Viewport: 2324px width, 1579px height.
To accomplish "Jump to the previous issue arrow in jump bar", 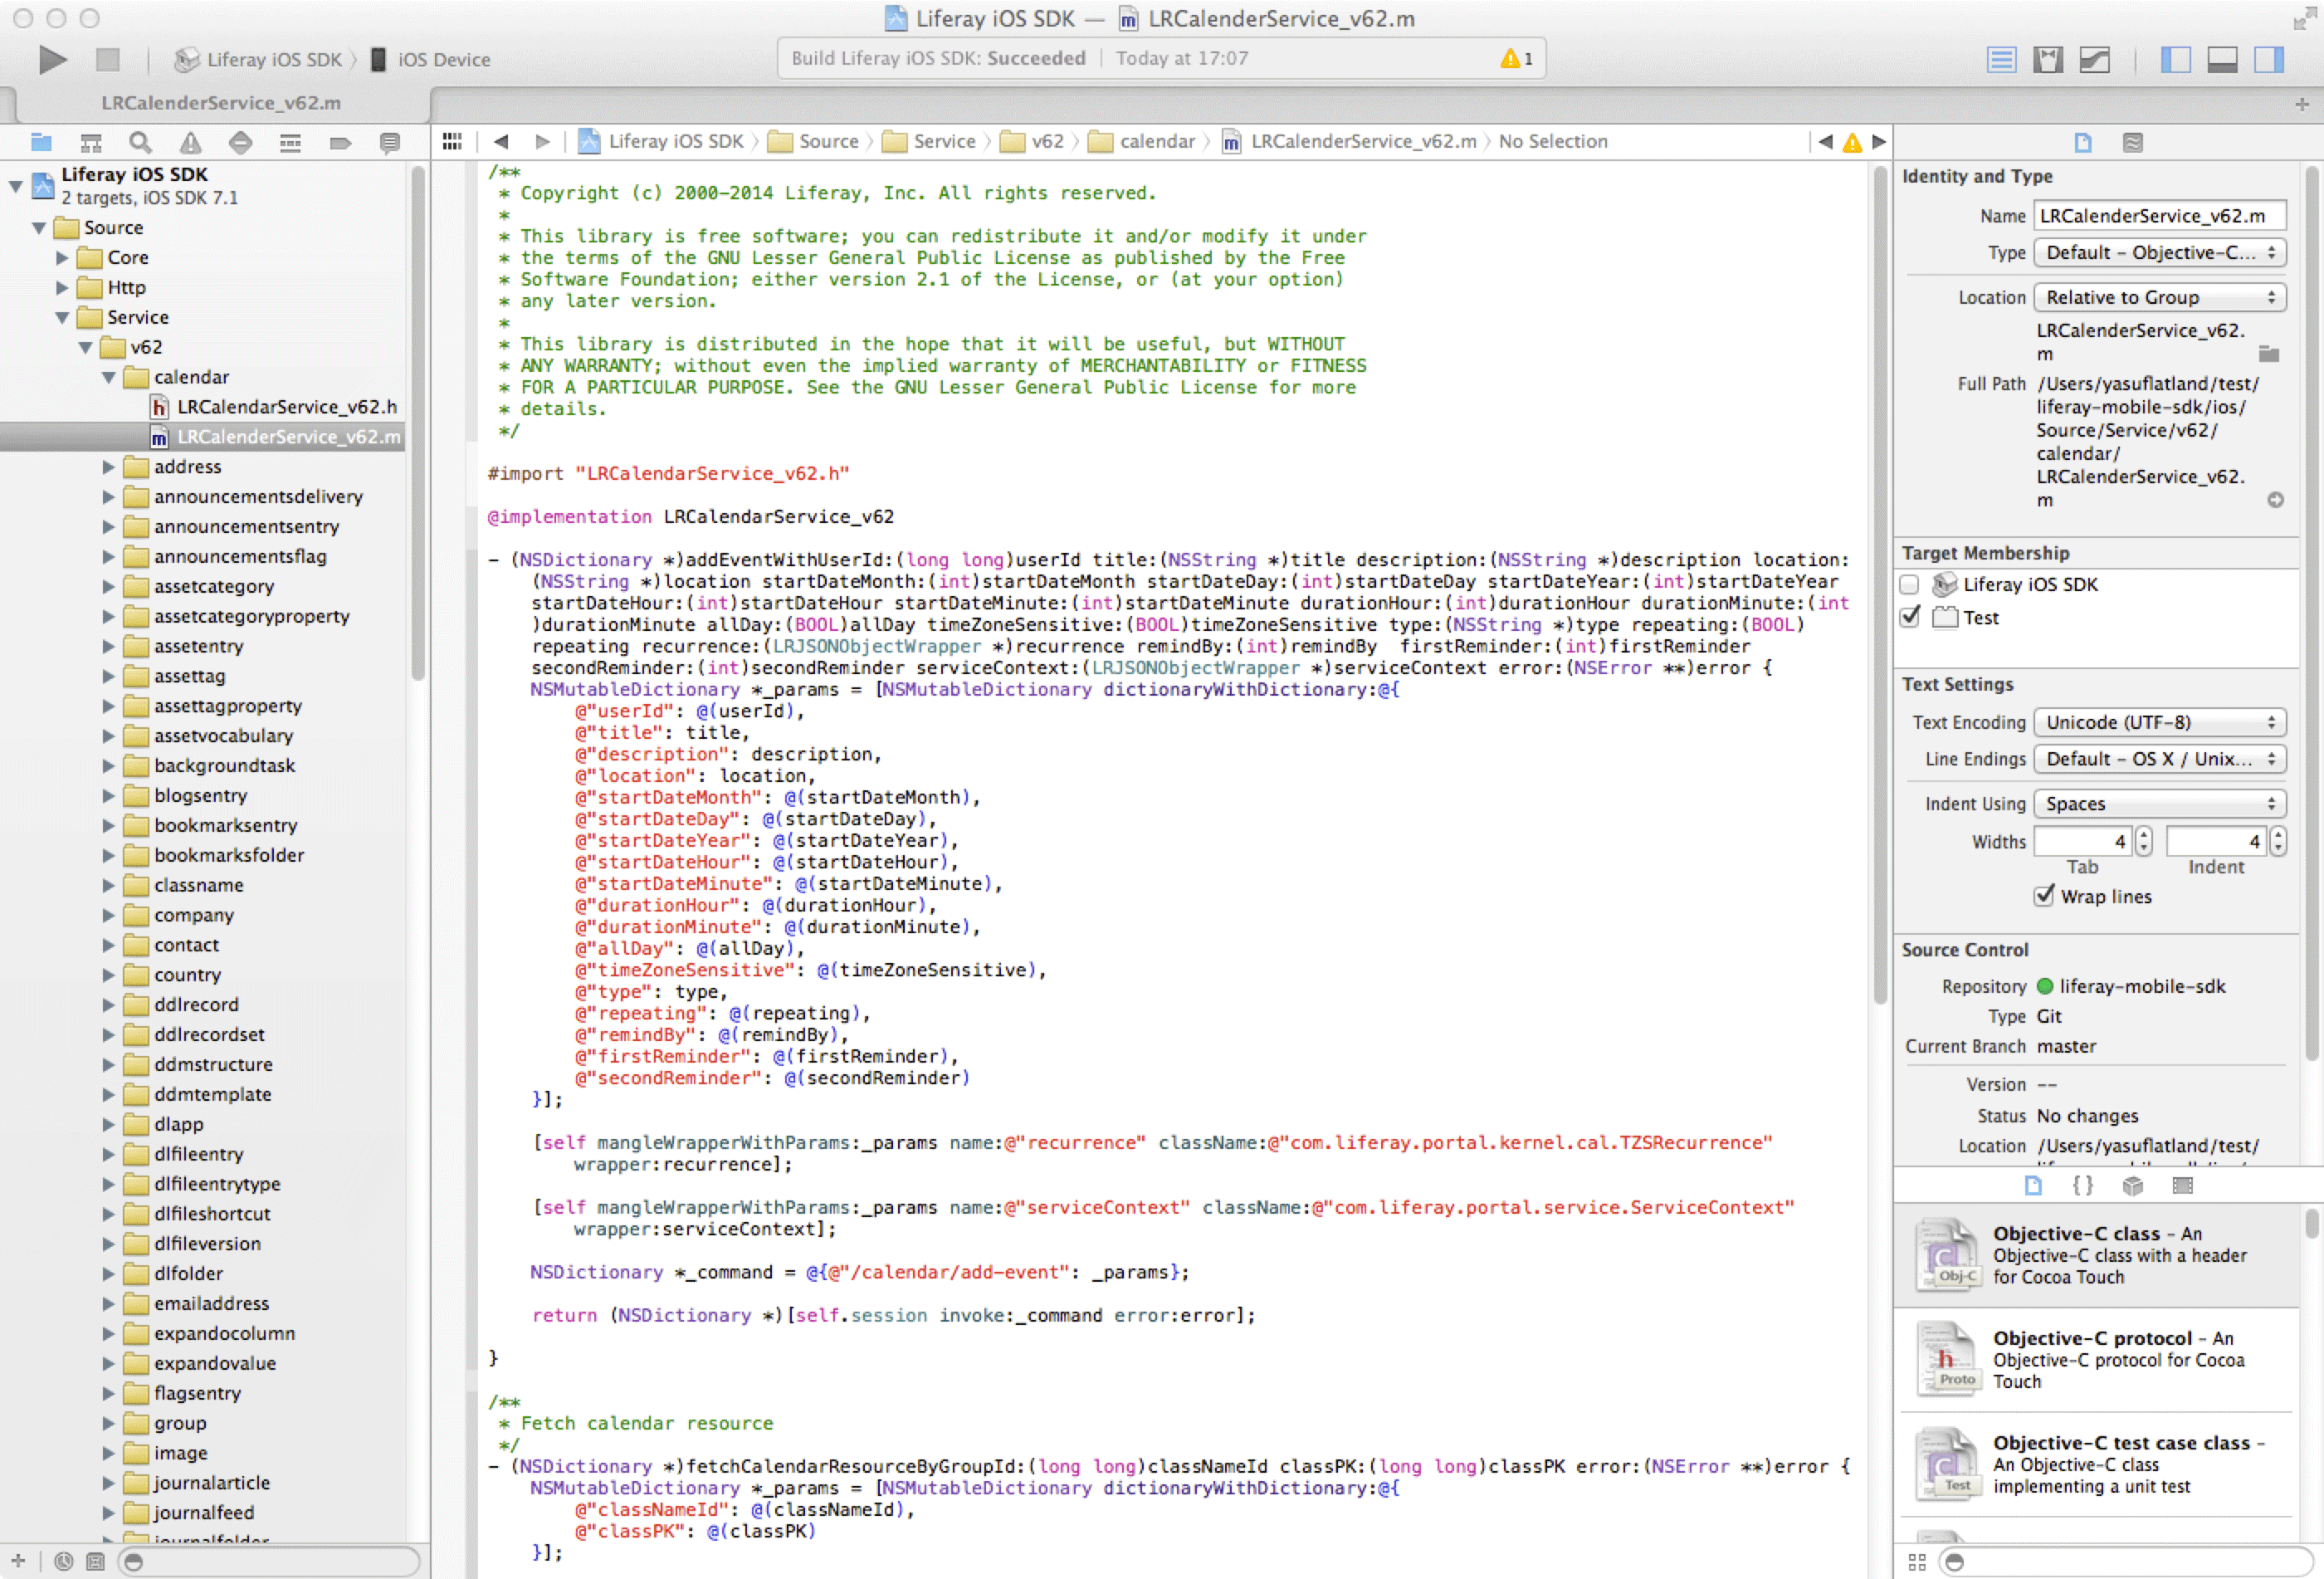I will pos(1825,142).
